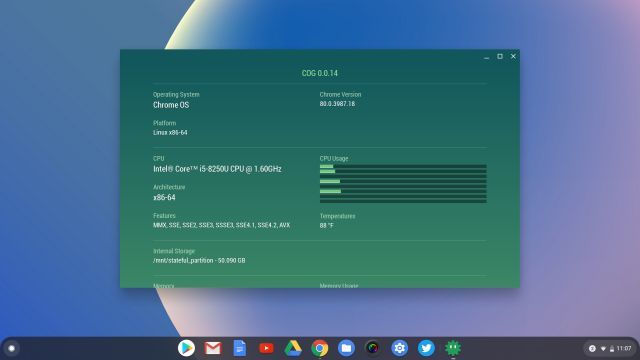The width and height of the screenshot is (640, 360).
Task: Open the Files app icon
Action: tap(346, 348)
